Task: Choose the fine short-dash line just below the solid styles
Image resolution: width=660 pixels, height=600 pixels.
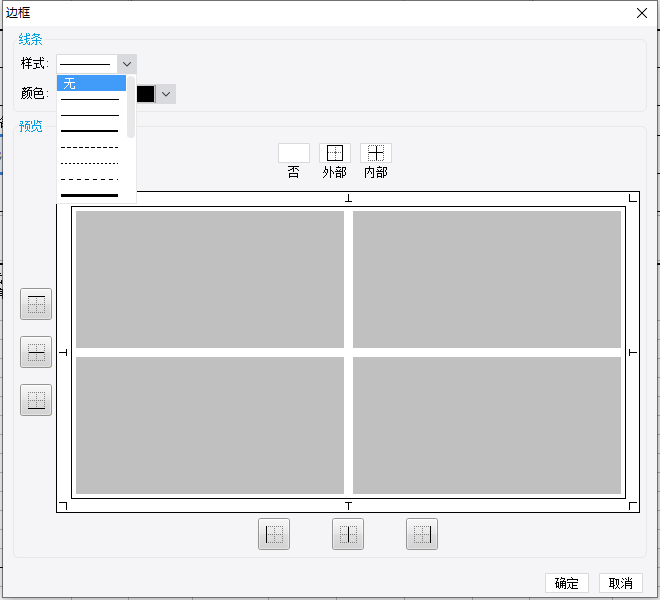Action: click(x=91, y=147)
